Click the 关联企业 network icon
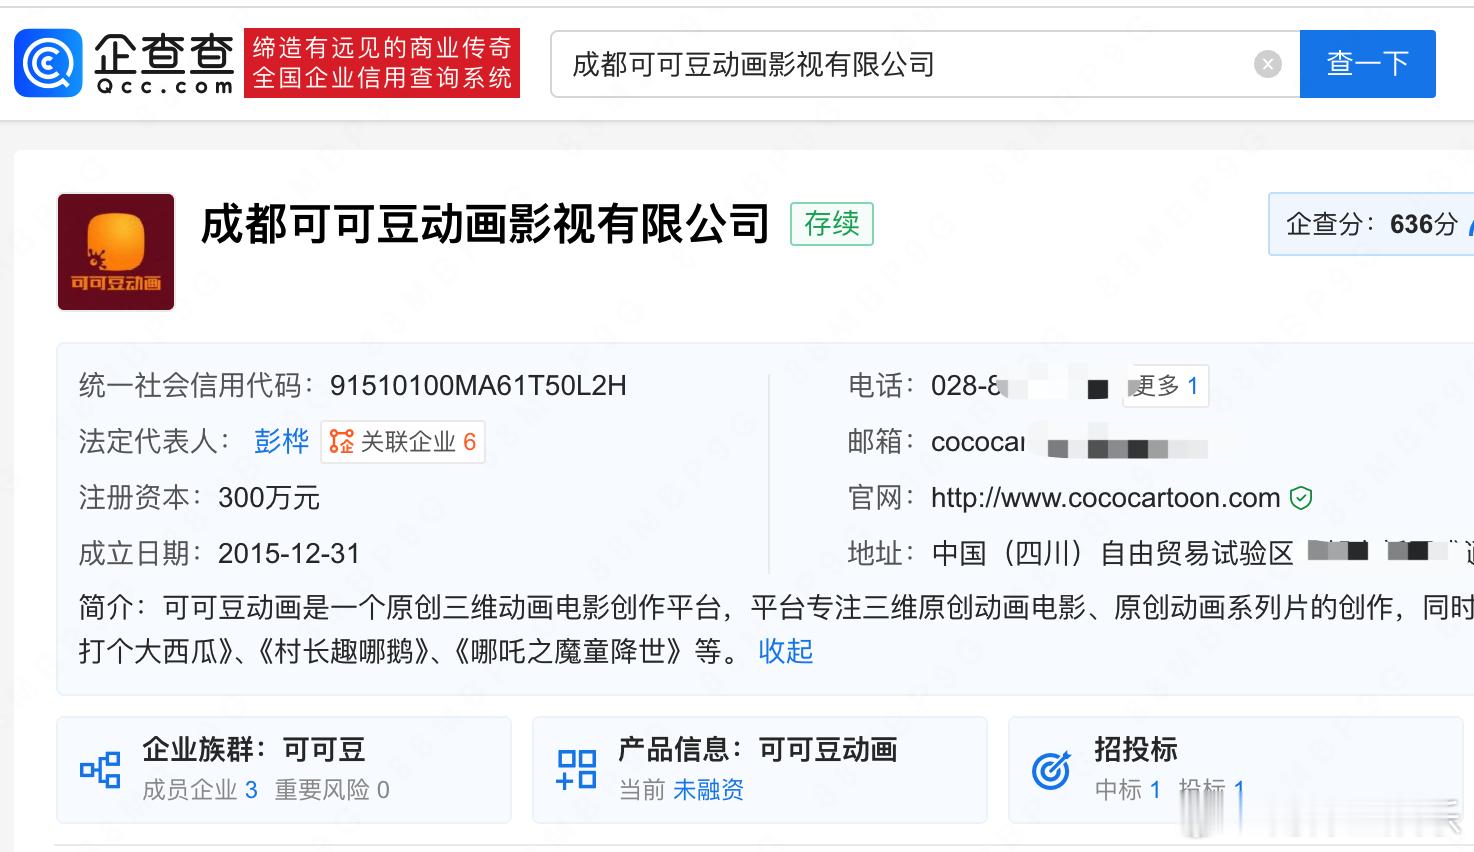Screen dimensions: 1474x852 click(x=342, y=442)
